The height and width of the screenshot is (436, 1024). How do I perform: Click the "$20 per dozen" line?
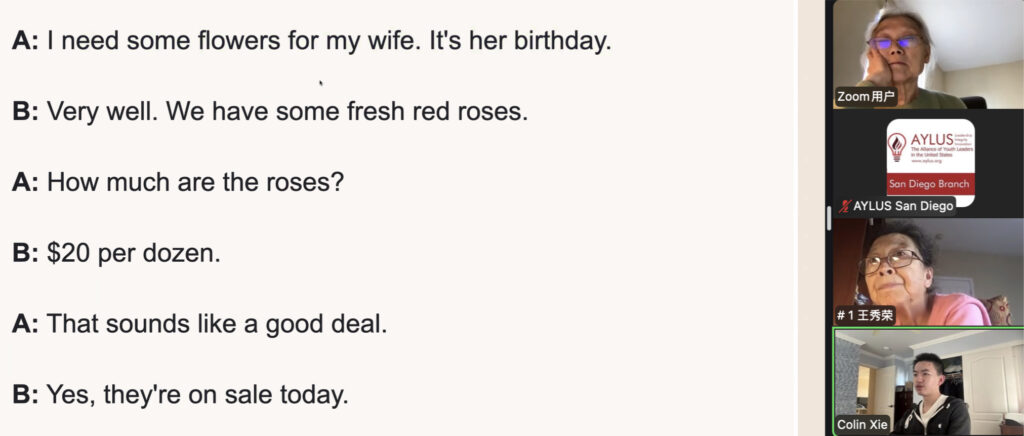click(x=116, y=253)
